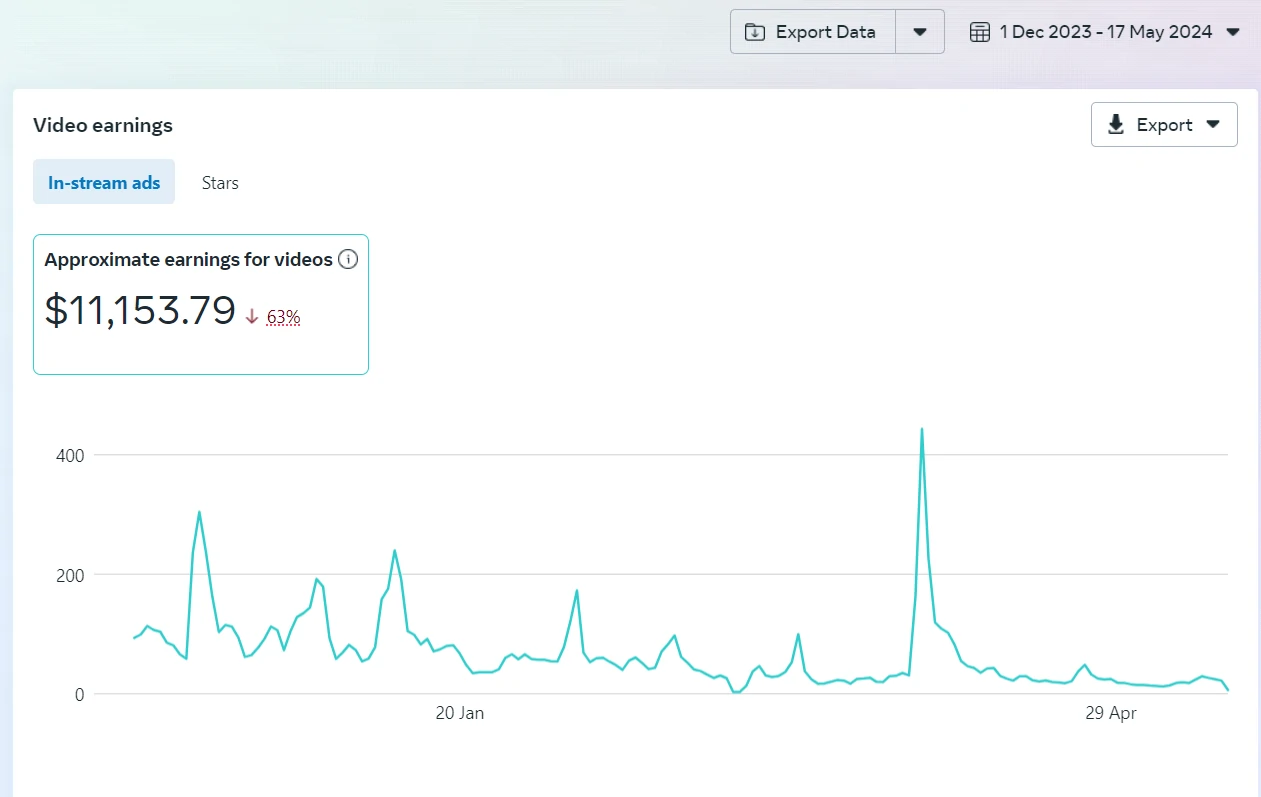Click the red down arrow trend icon
The height and width of the screenshot is (797, 1261).
253,317
